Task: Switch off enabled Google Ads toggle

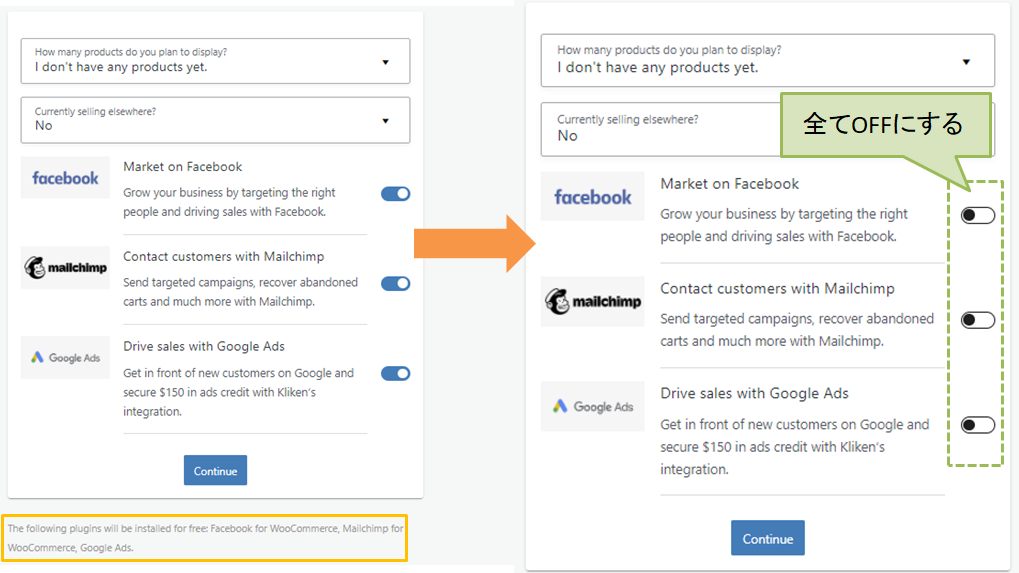Action: pos(395,373)
